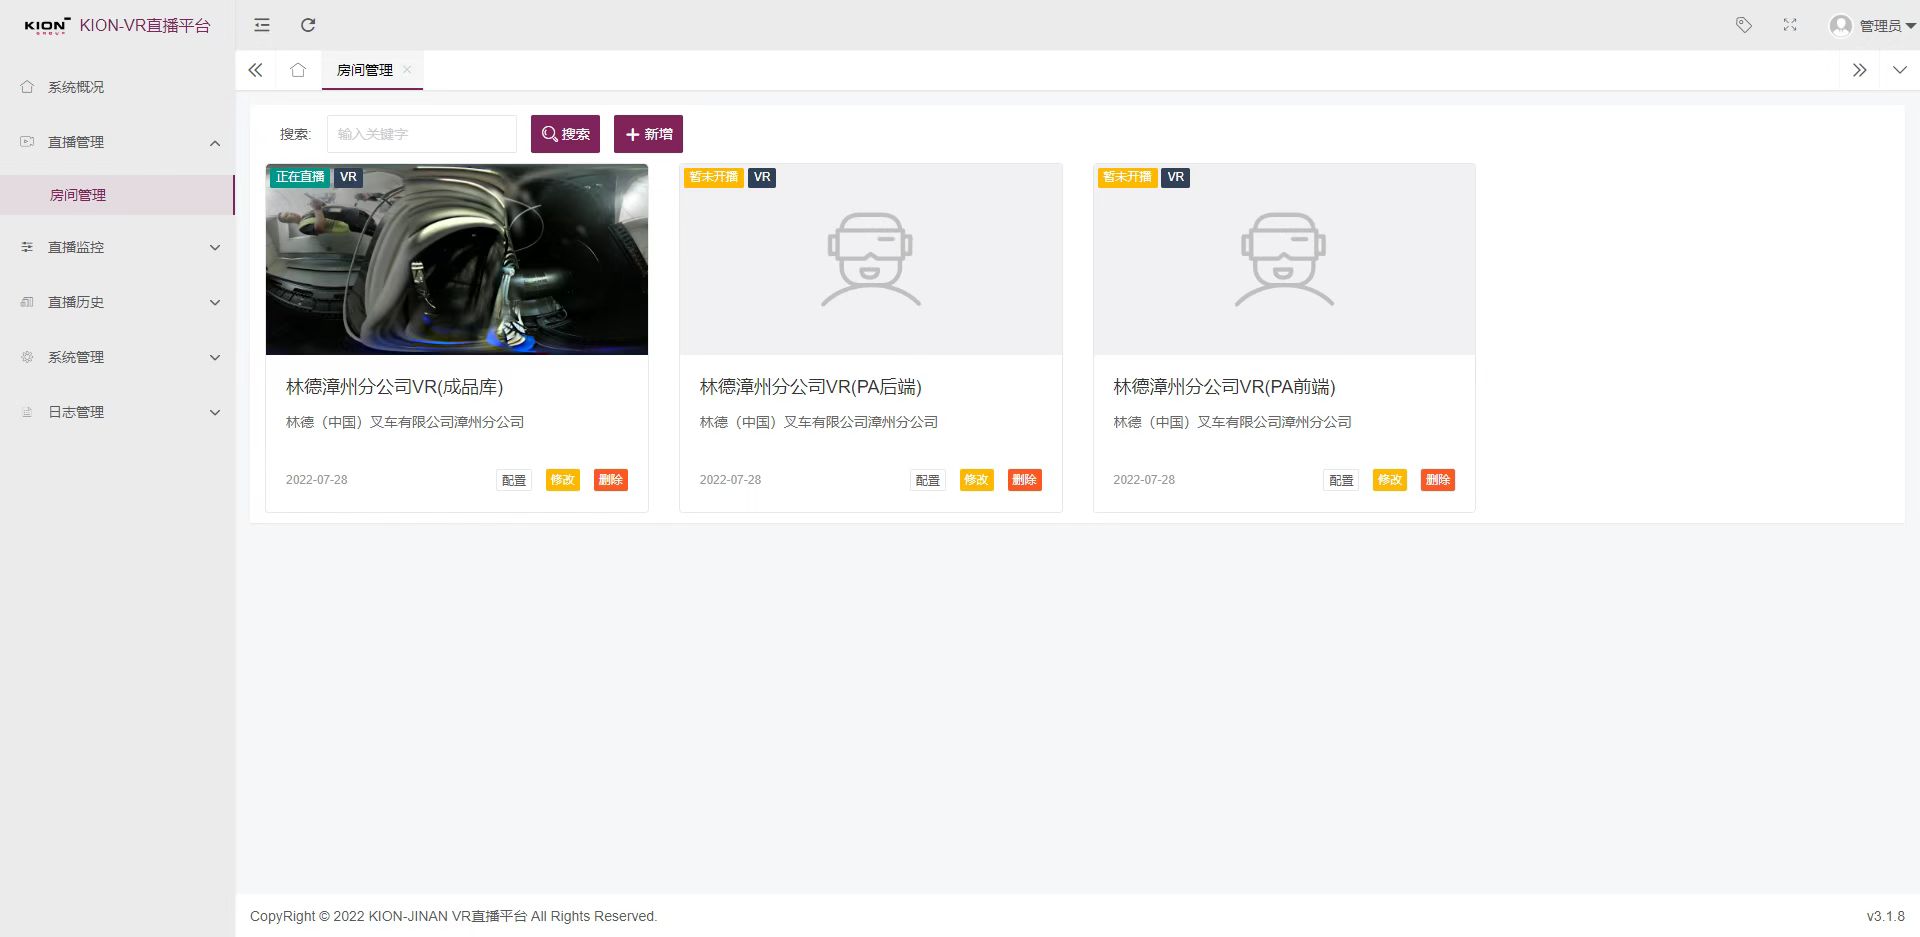
Task: Click 暂未开播 badge on PA后端 card
Action: [714, 177]
